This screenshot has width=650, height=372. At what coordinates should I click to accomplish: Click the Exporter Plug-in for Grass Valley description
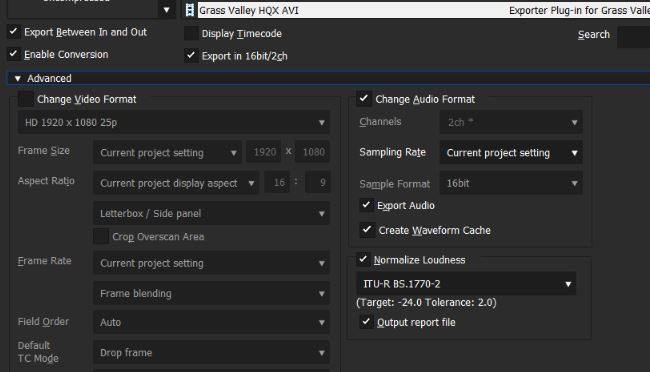[x=579, y=10]
